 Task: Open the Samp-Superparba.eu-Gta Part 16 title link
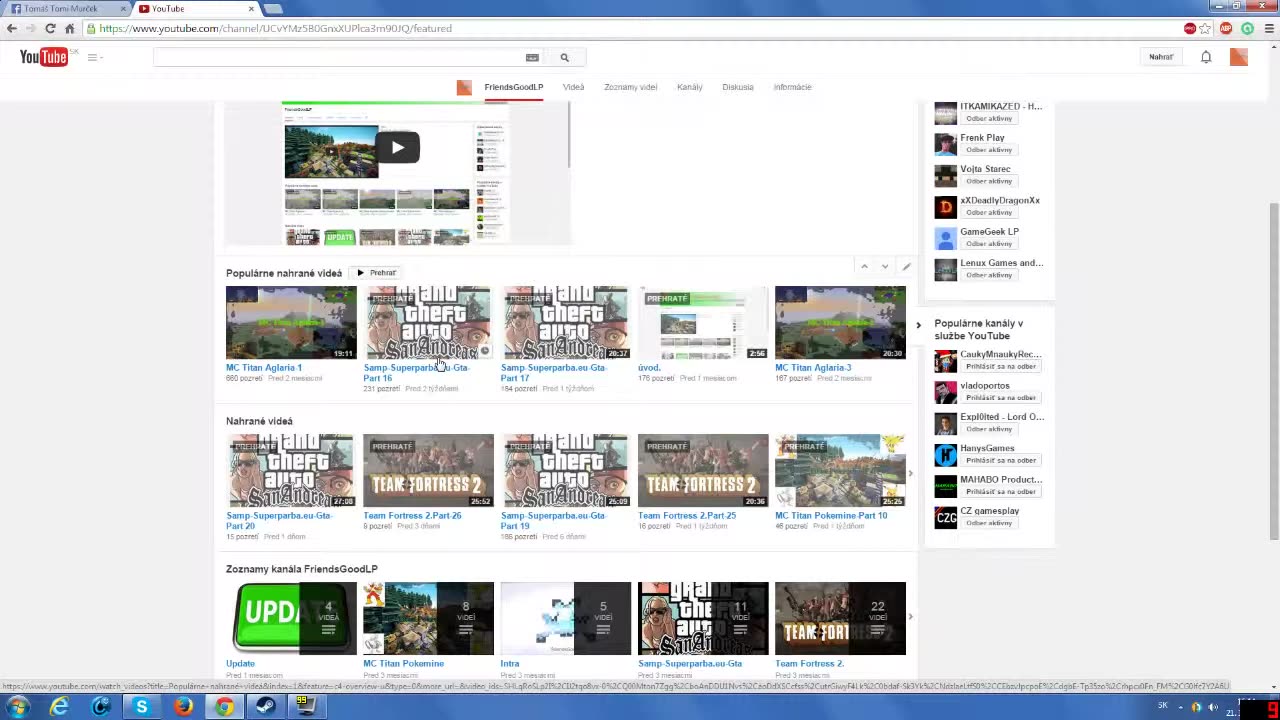click(x=415, y=372)
